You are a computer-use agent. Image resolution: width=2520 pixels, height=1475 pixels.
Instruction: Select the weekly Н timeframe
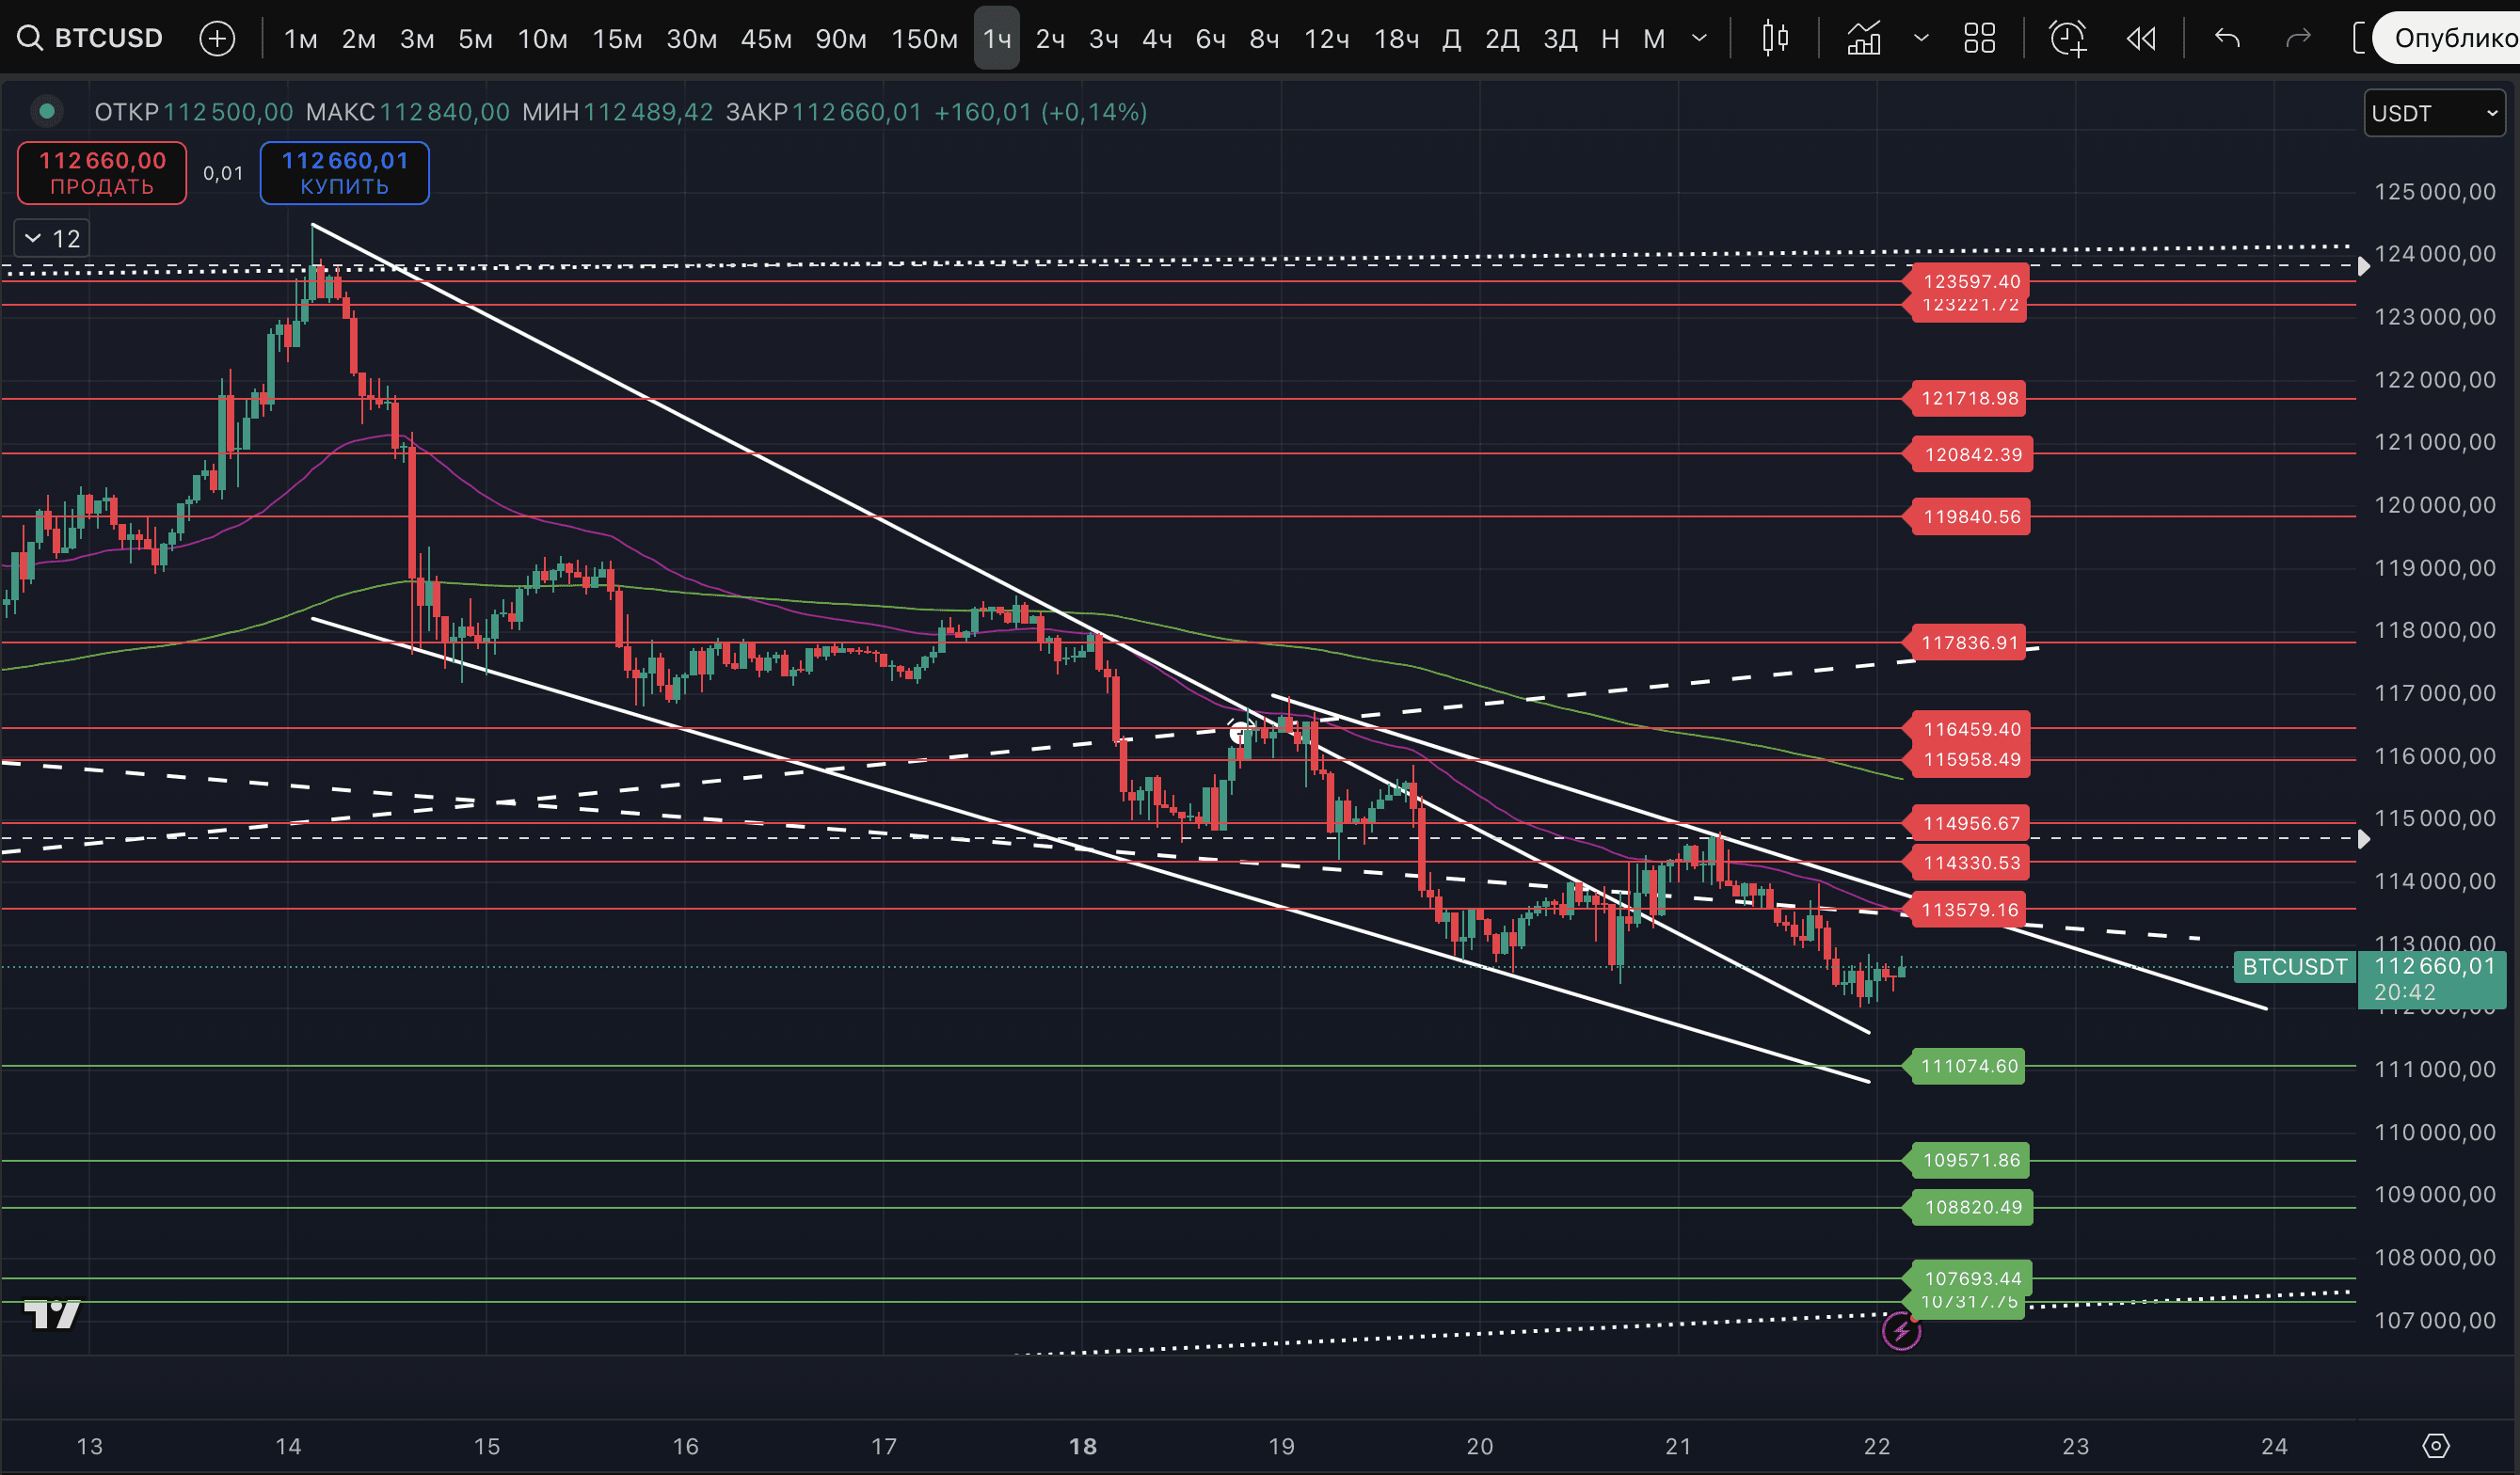pyautogui.click(x=1610, y=38)
